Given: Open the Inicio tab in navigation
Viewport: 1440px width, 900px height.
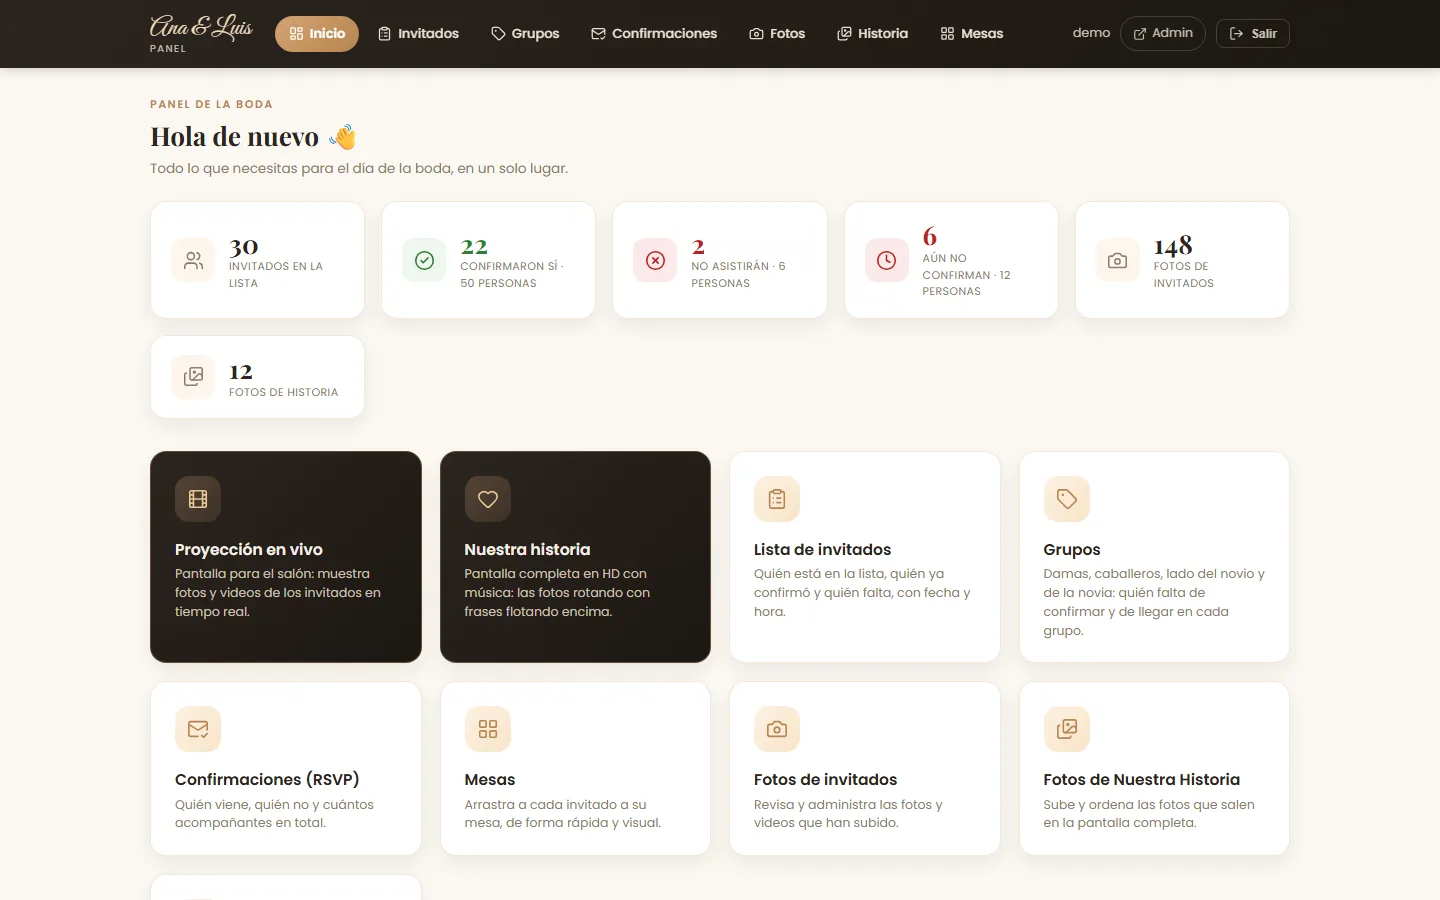Looking at the screenshot, I should tap(317, 34).
